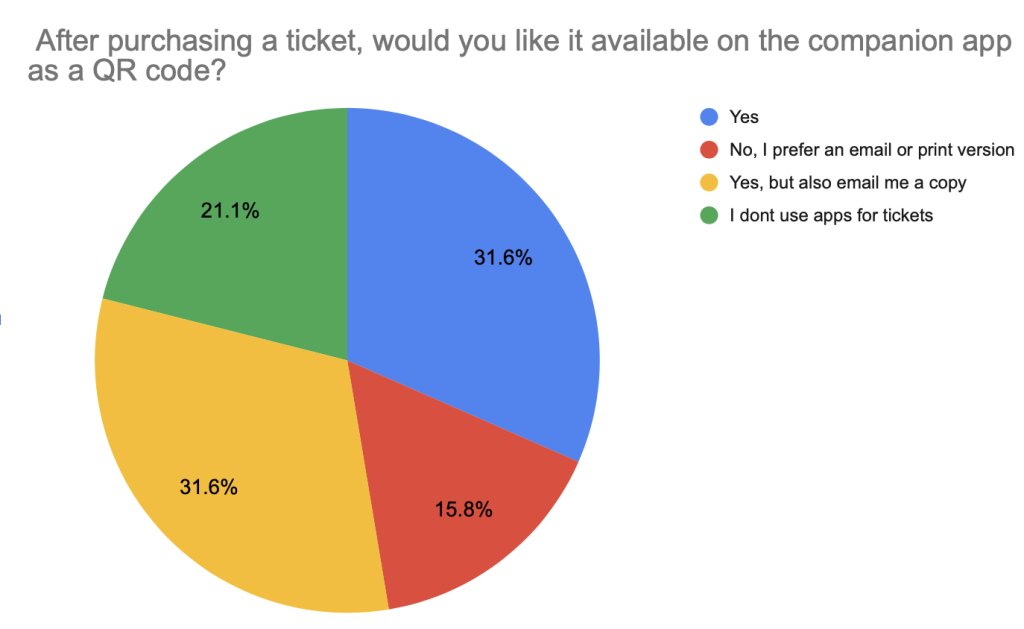Click the 31.6% label on the yellow slice
This screenshot has height=629, width=1024.
click(208, 488)
